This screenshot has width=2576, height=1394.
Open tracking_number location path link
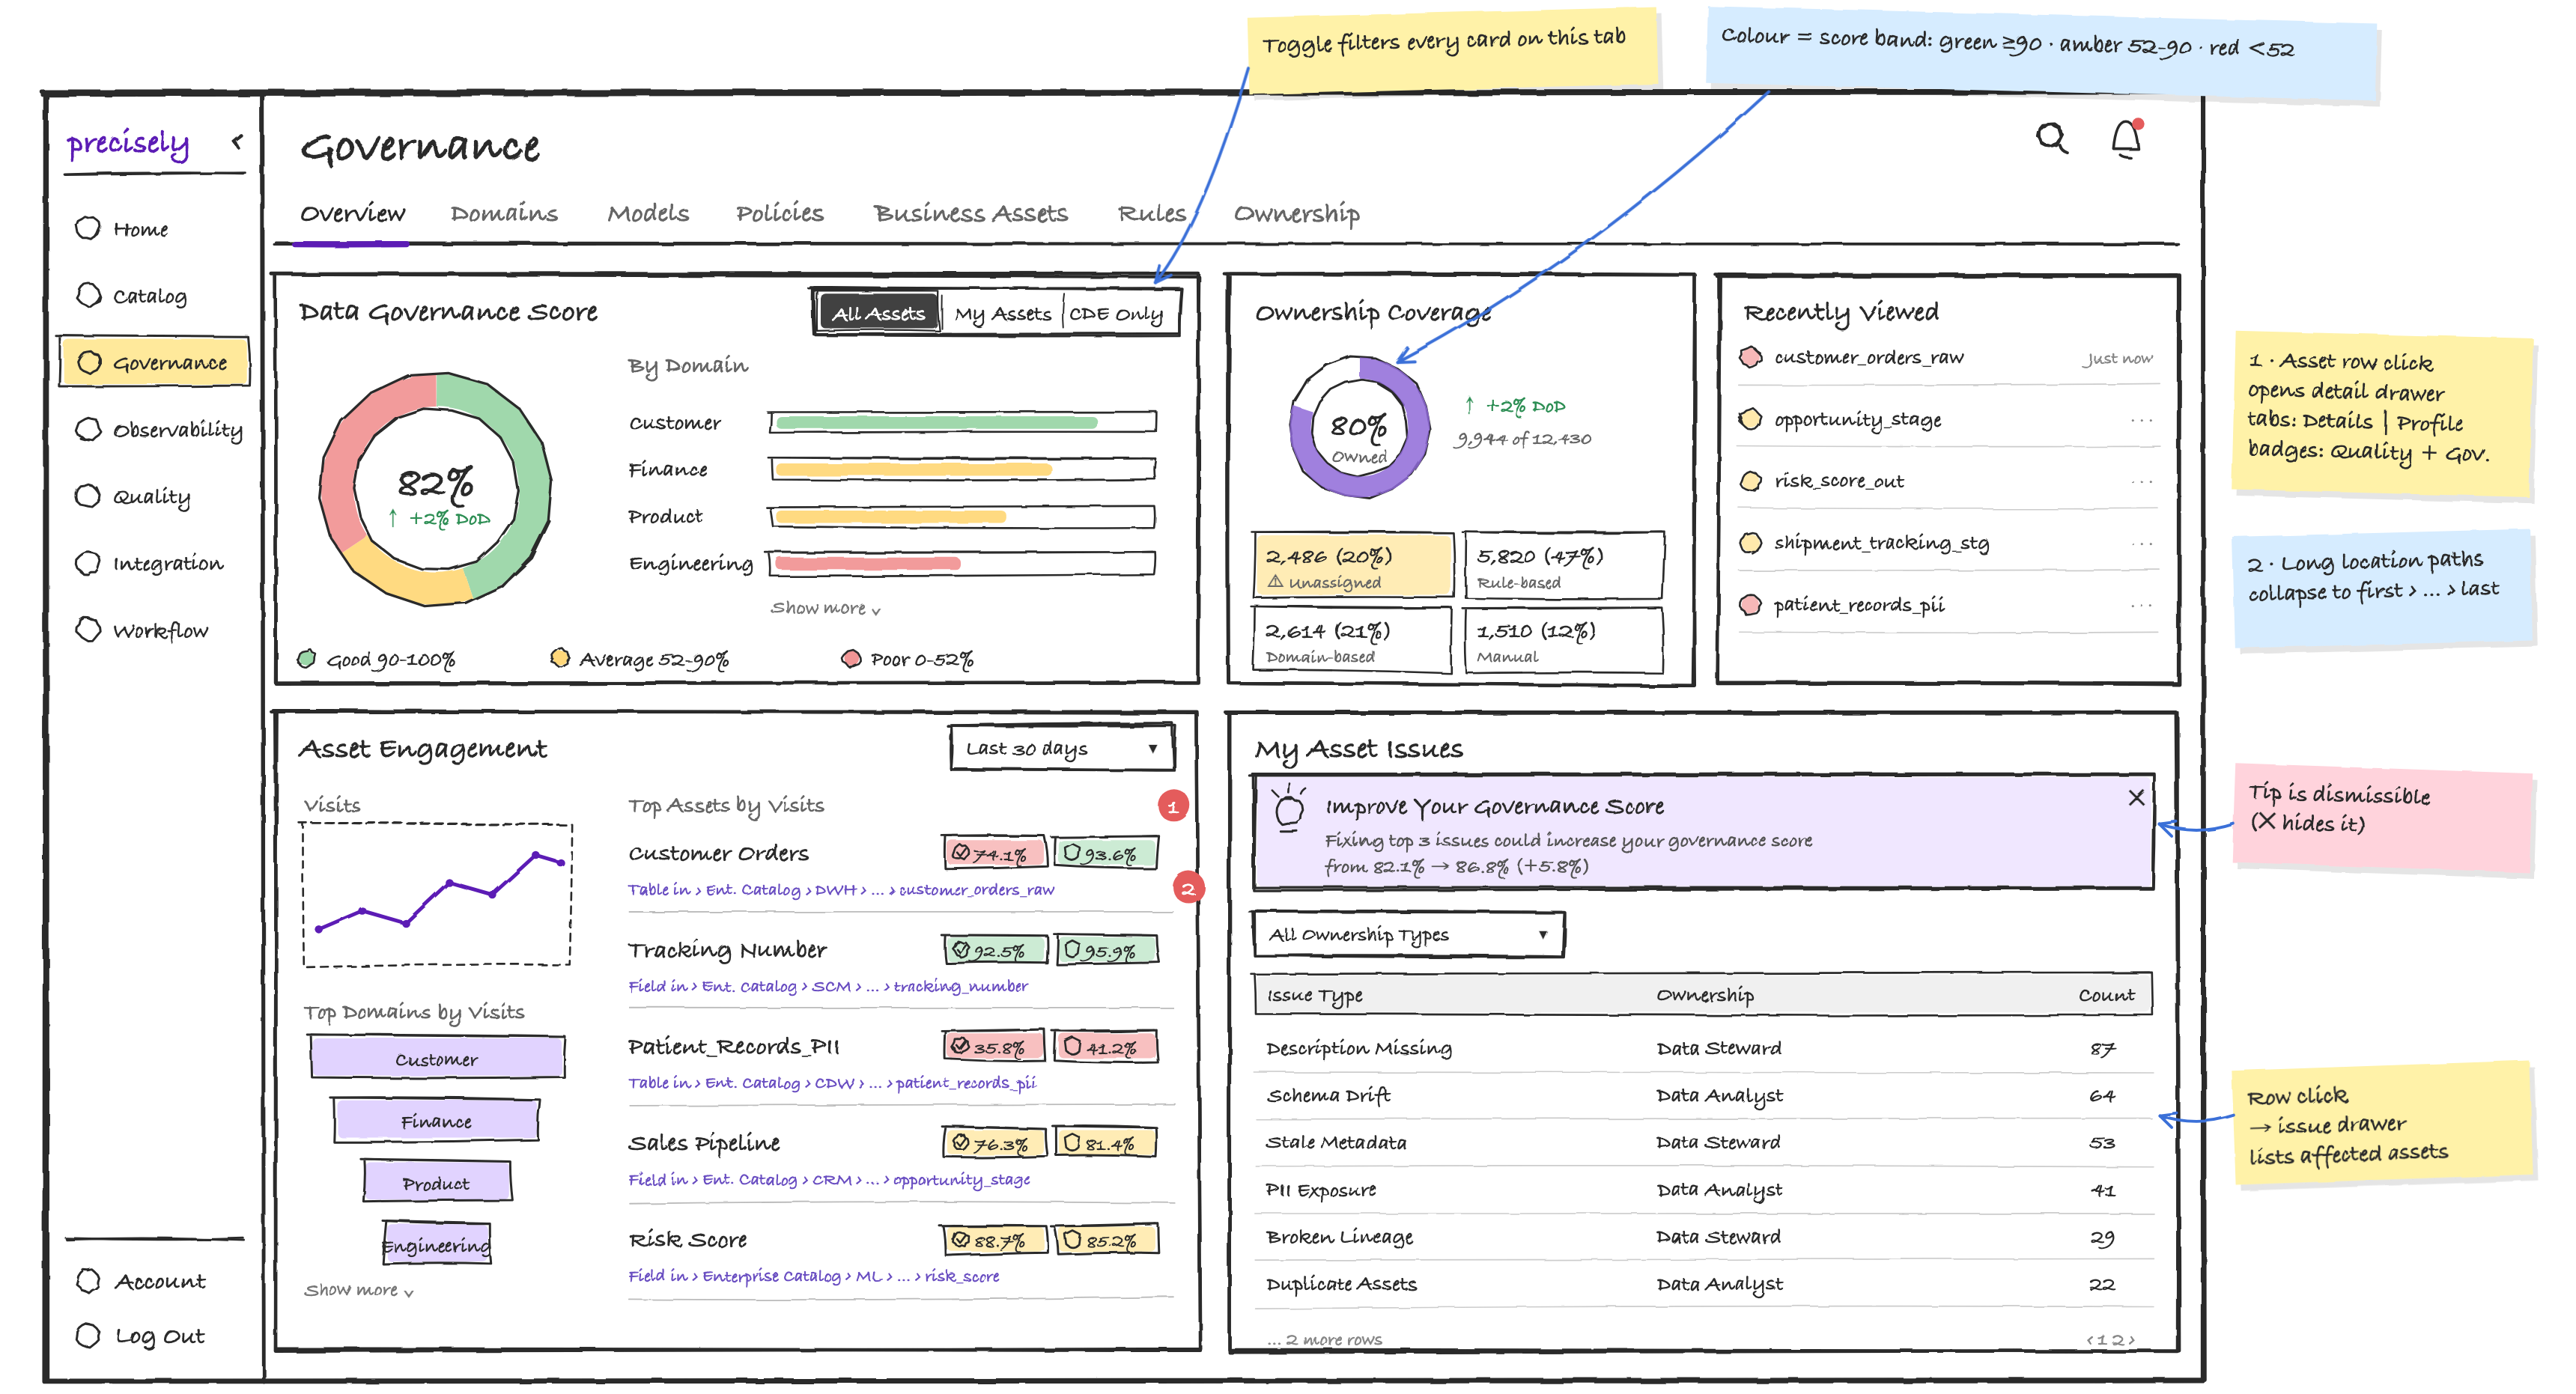(828, 986)
